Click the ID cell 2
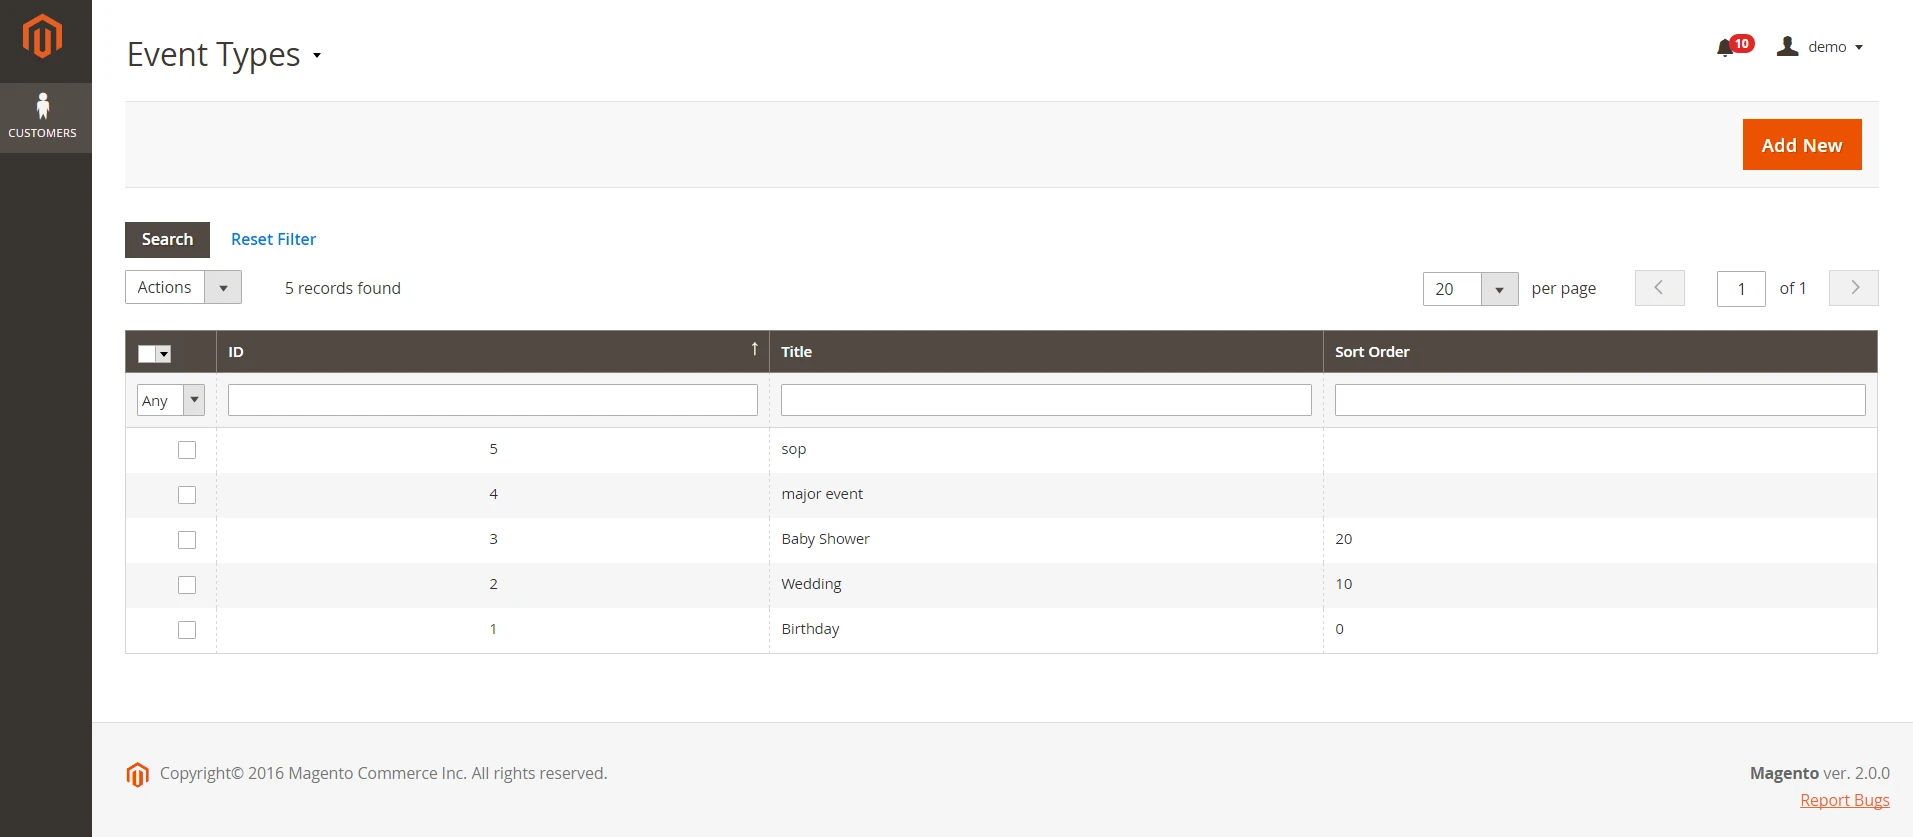The image size is (1913, 837). 493,585
